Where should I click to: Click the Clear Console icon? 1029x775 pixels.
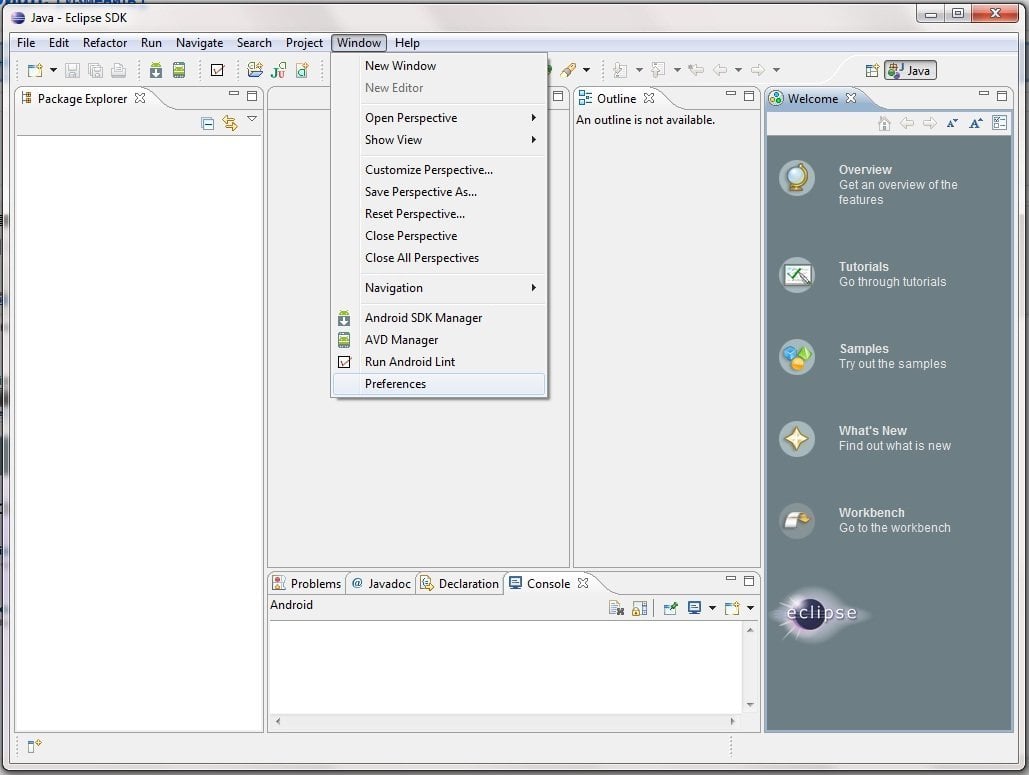point(617,608)
